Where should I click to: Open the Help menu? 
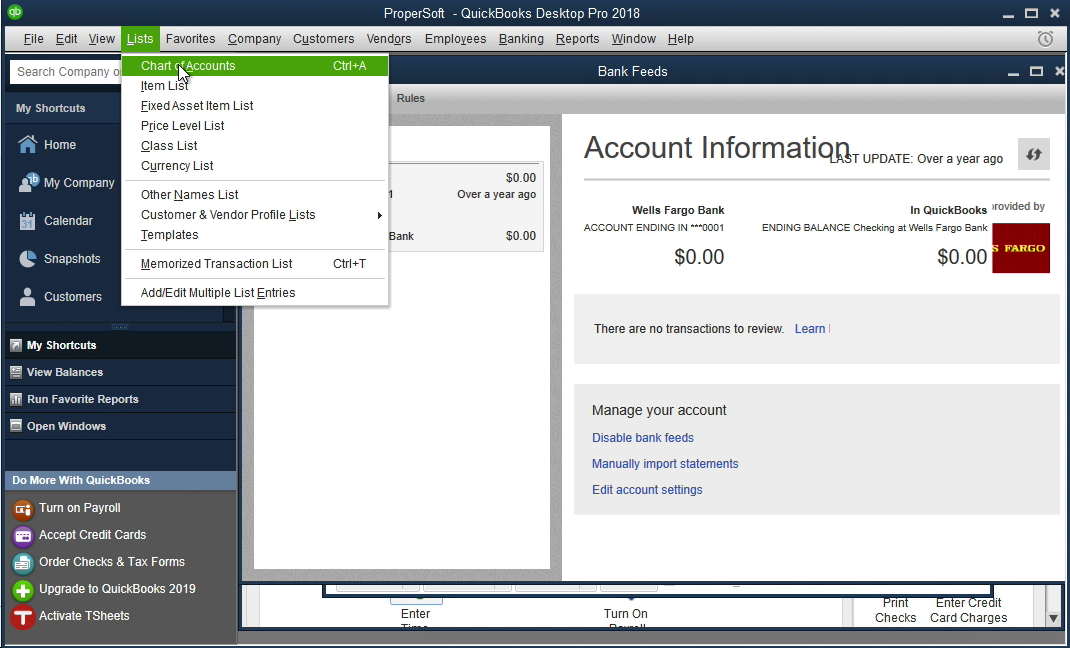tap(680, 39)
